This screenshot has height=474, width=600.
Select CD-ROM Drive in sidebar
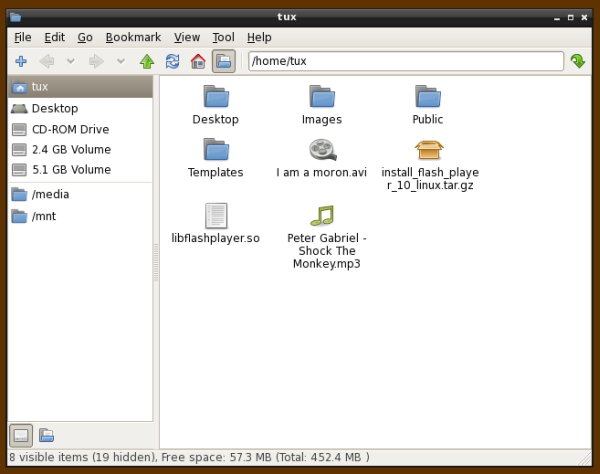(70, 129)
